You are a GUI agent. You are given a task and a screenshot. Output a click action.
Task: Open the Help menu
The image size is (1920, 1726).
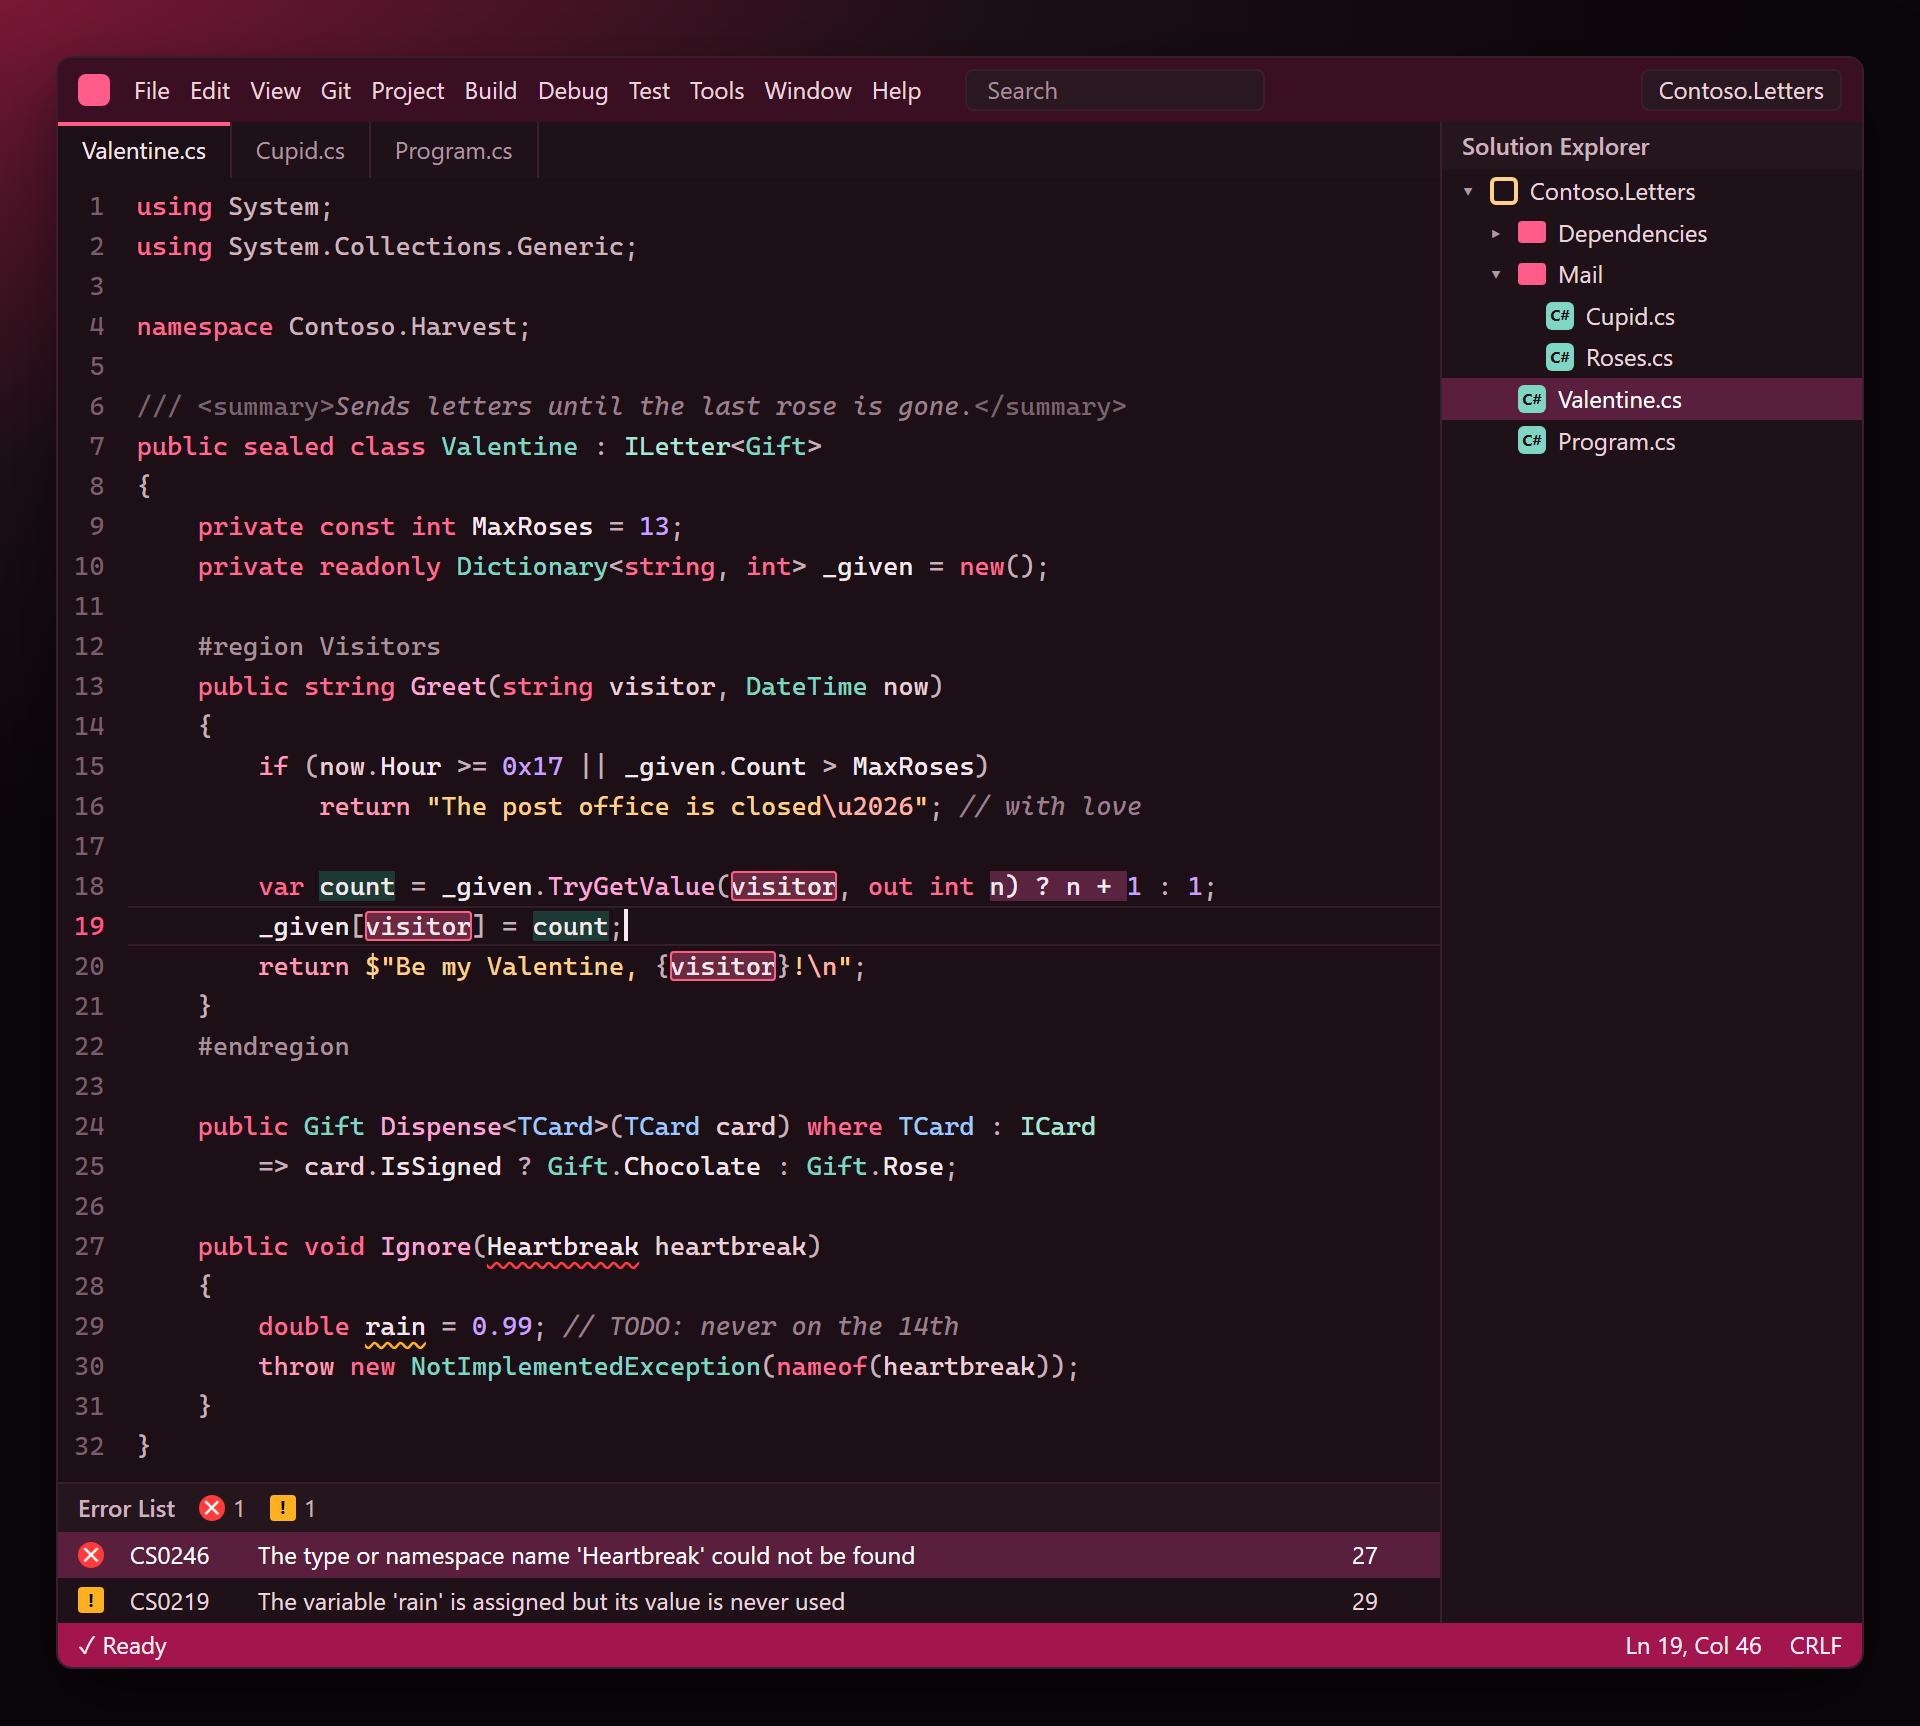[896, 91]
